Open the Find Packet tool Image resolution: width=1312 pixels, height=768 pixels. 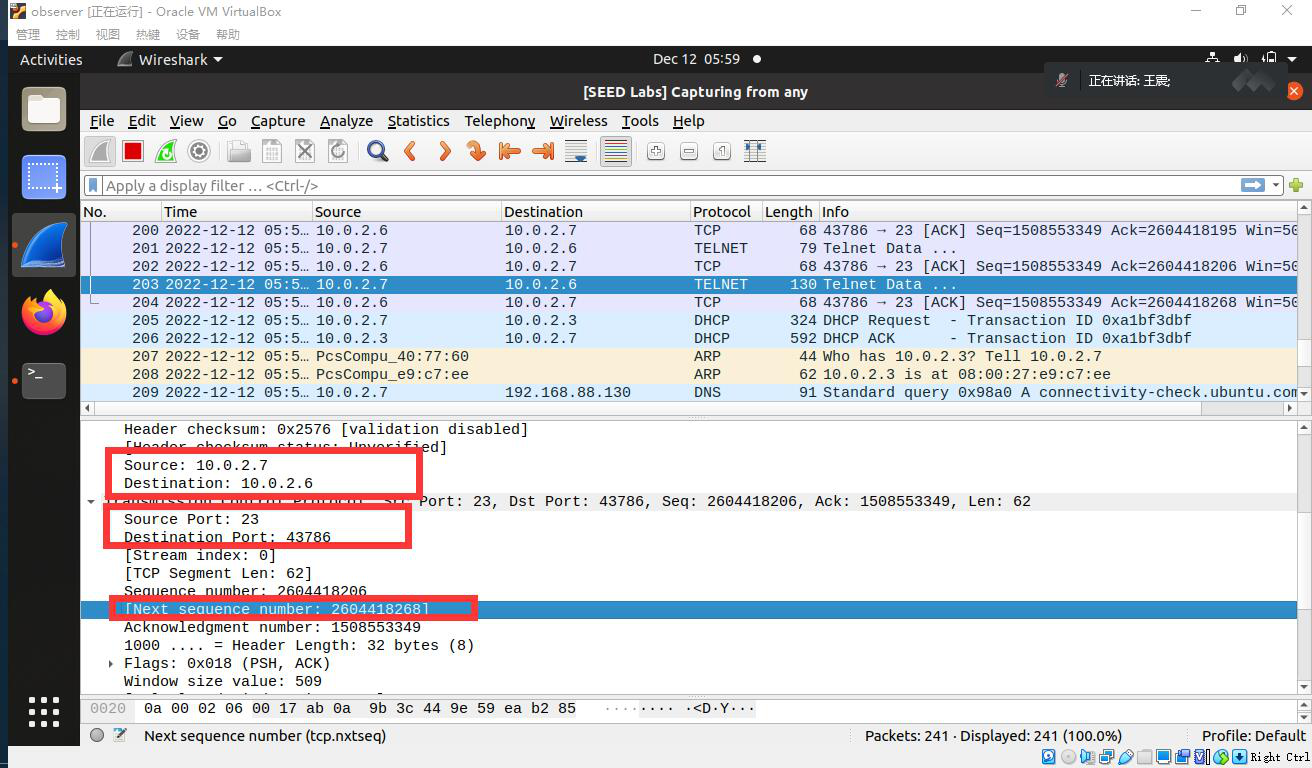pyautogui.click(x=377, y=151)
